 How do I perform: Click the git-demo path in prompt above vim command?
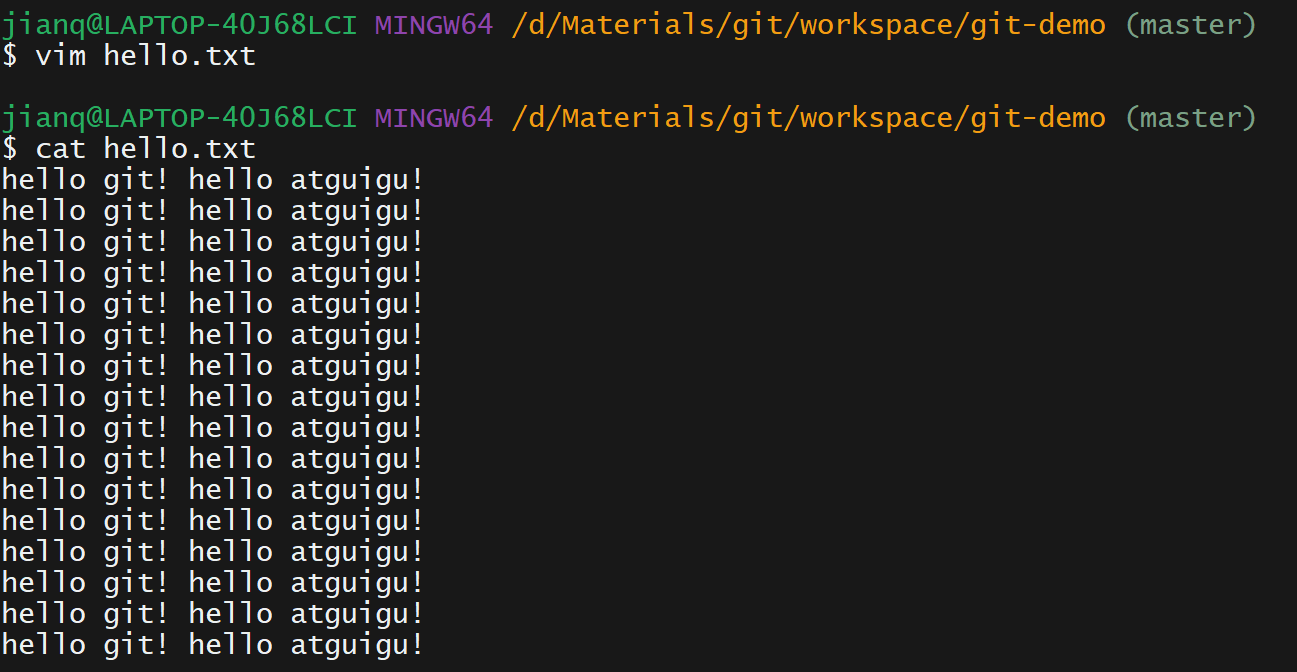809,25
